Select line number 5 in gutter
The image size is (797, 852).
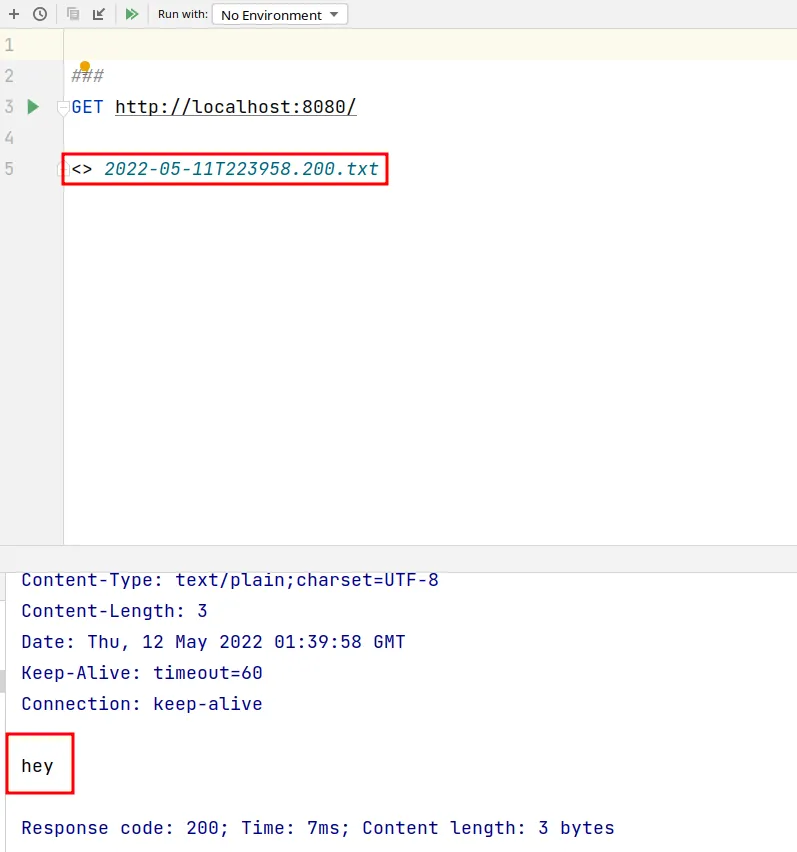tap(9, 168)
